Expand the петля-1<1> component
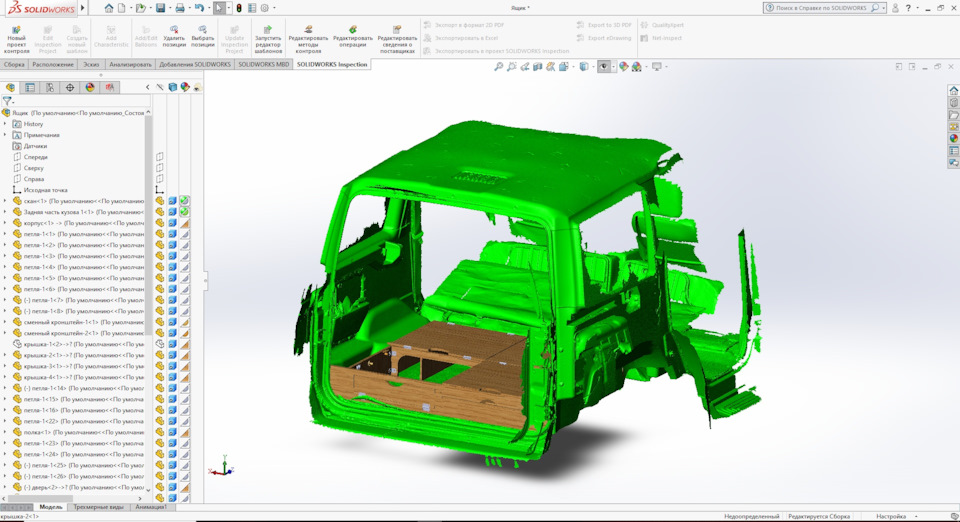960x522 pixels. pyautogui.click(x=6, y=234)
